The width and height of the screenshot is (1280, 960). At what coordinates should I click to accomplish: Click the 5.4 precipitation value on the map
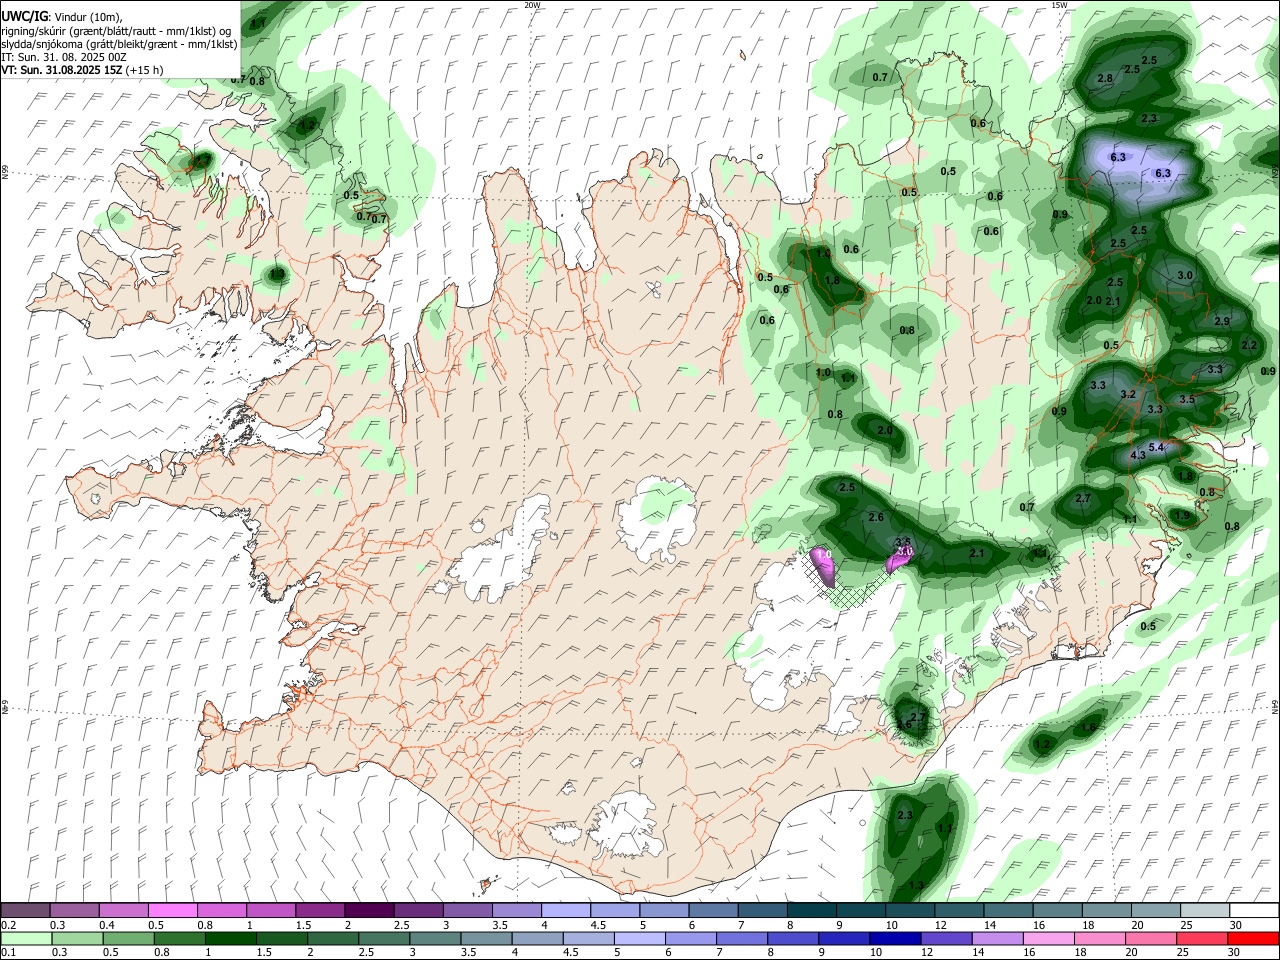[x=1156, y=447]
